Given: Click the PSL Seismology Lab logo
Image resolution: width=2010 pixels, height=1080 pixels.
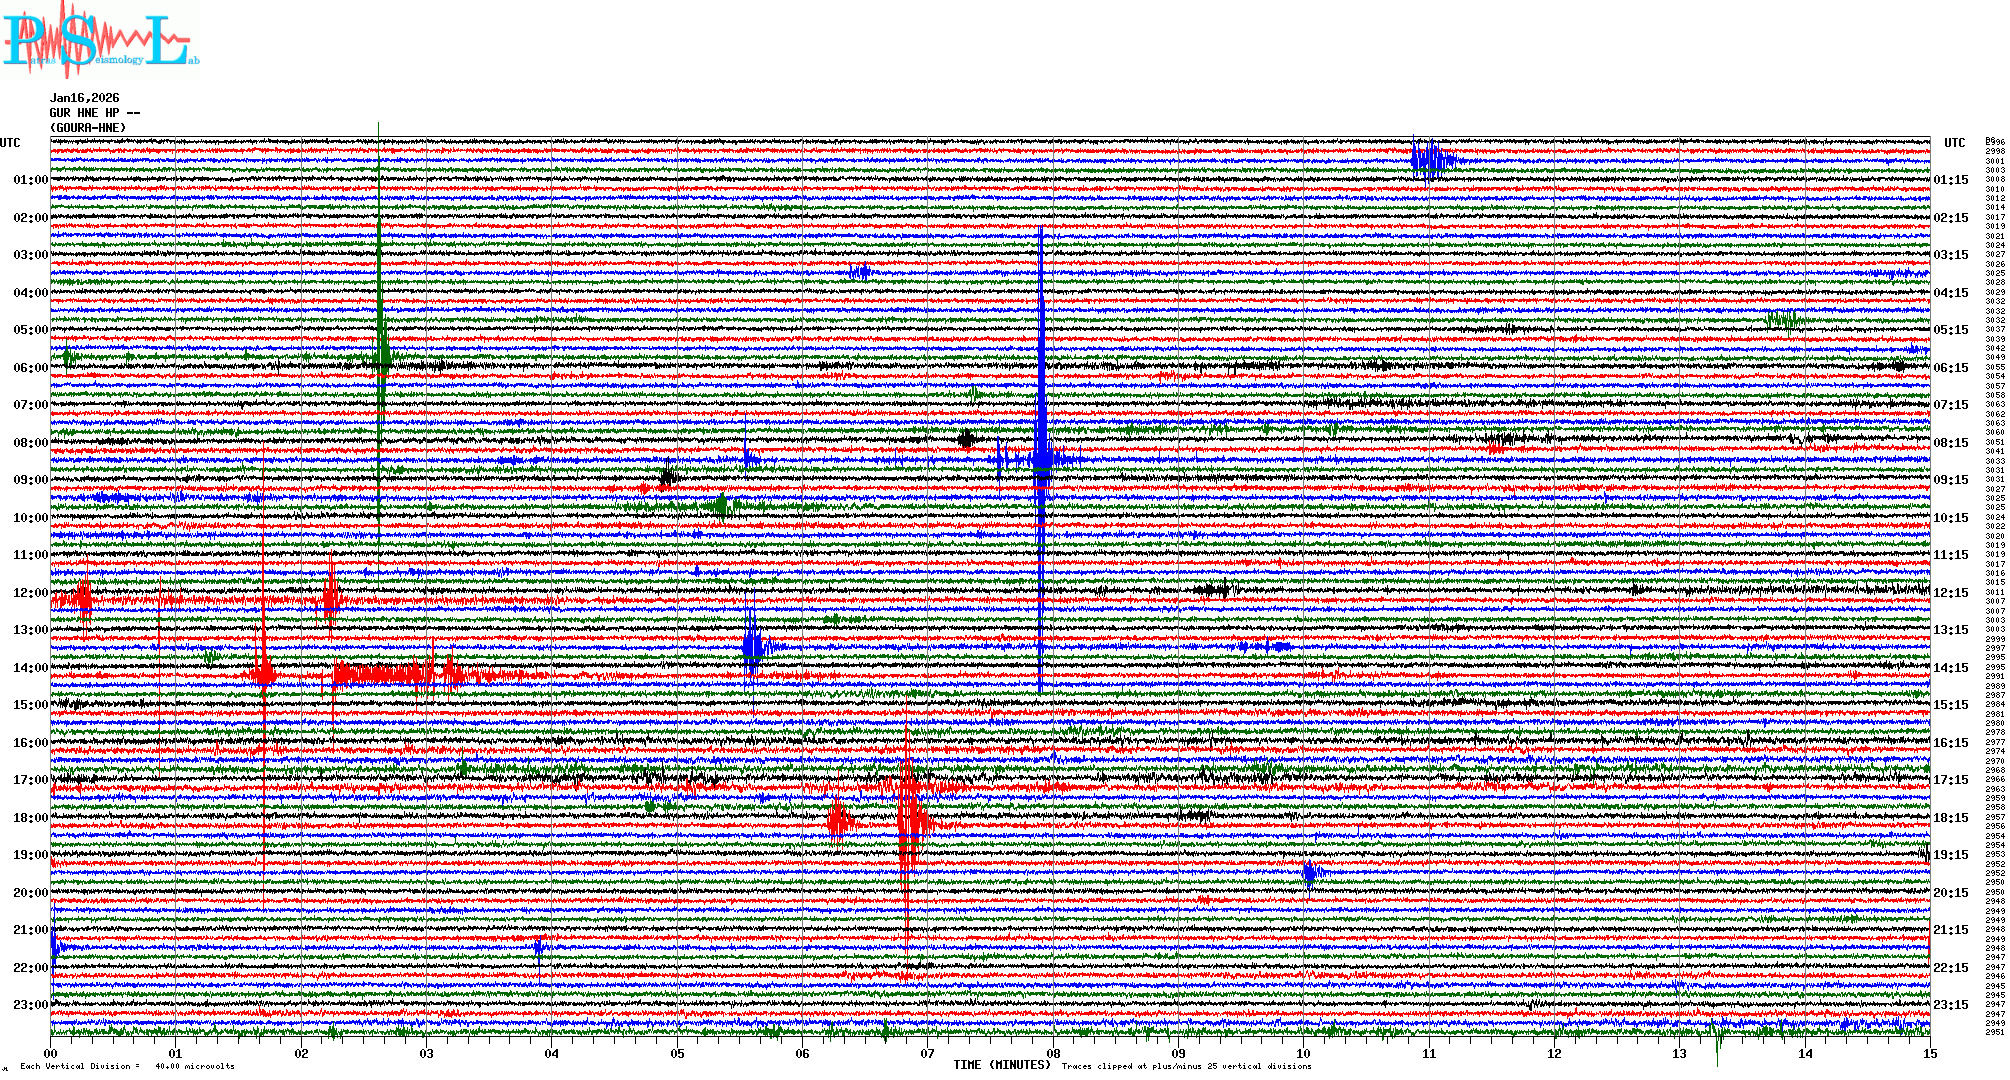Looking at the screenshot, I should click(x=100, y=40).
